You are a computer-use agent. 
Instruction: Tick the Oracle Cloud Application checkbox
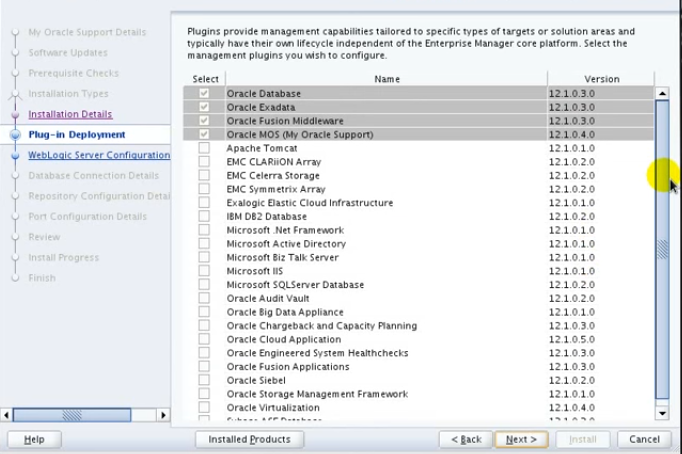pos(204,339)
